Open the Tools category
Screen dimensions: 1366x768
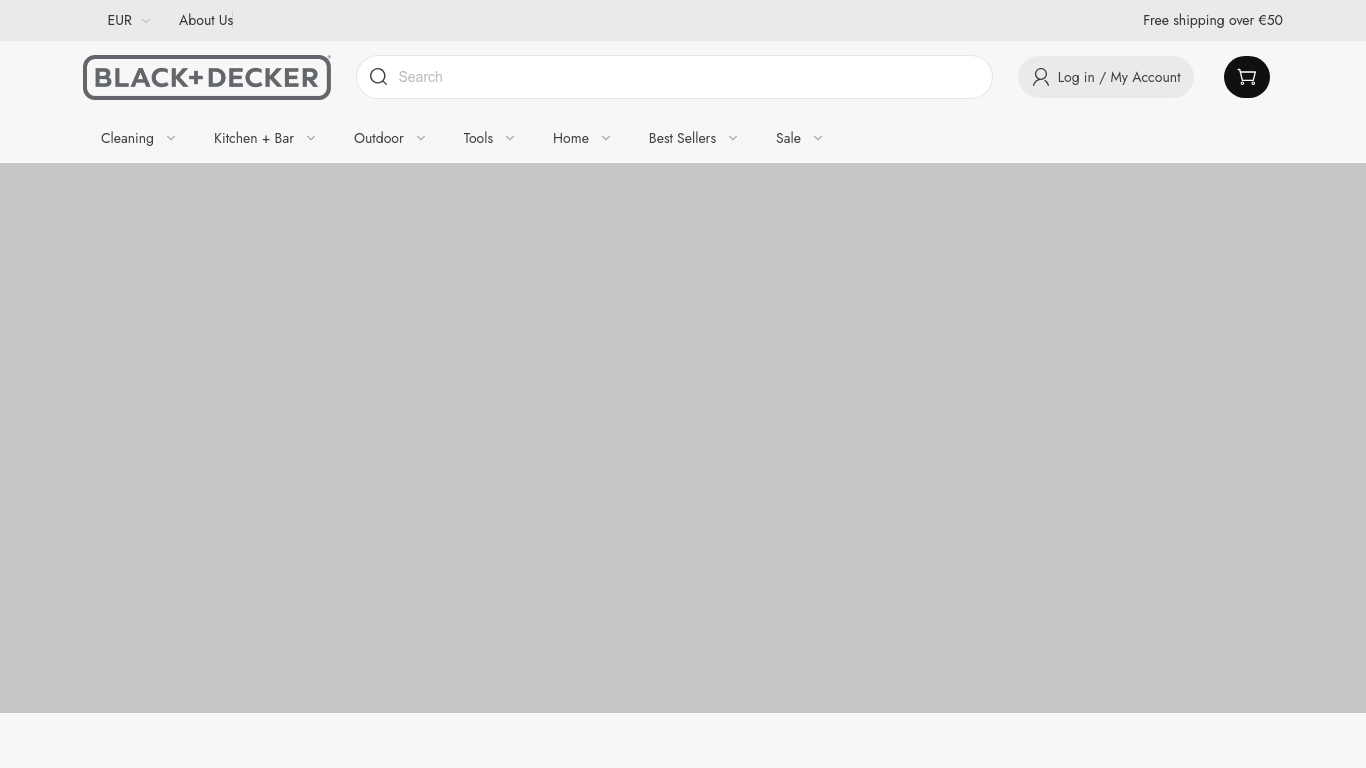point(478,138)
